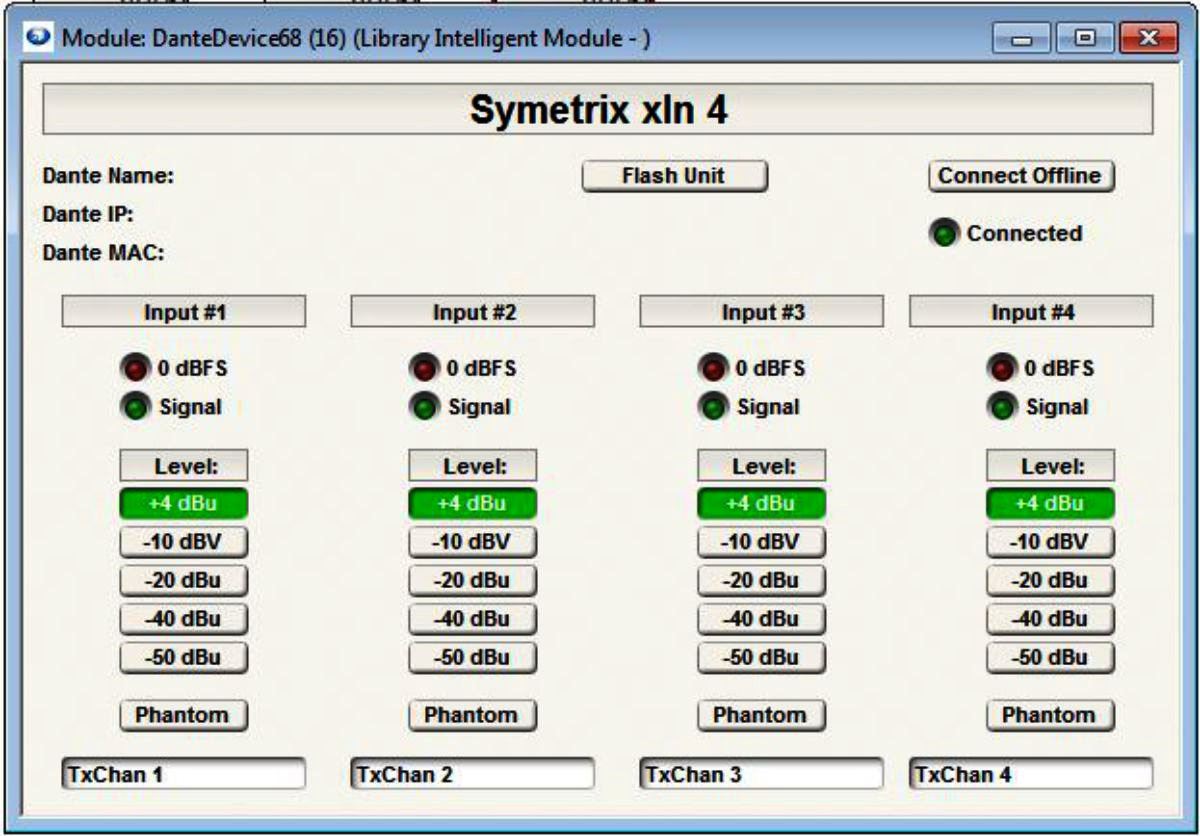Toggle Phantom power on Input #4
This screenshot has height=836, width=1200.
click(1051, 716)
